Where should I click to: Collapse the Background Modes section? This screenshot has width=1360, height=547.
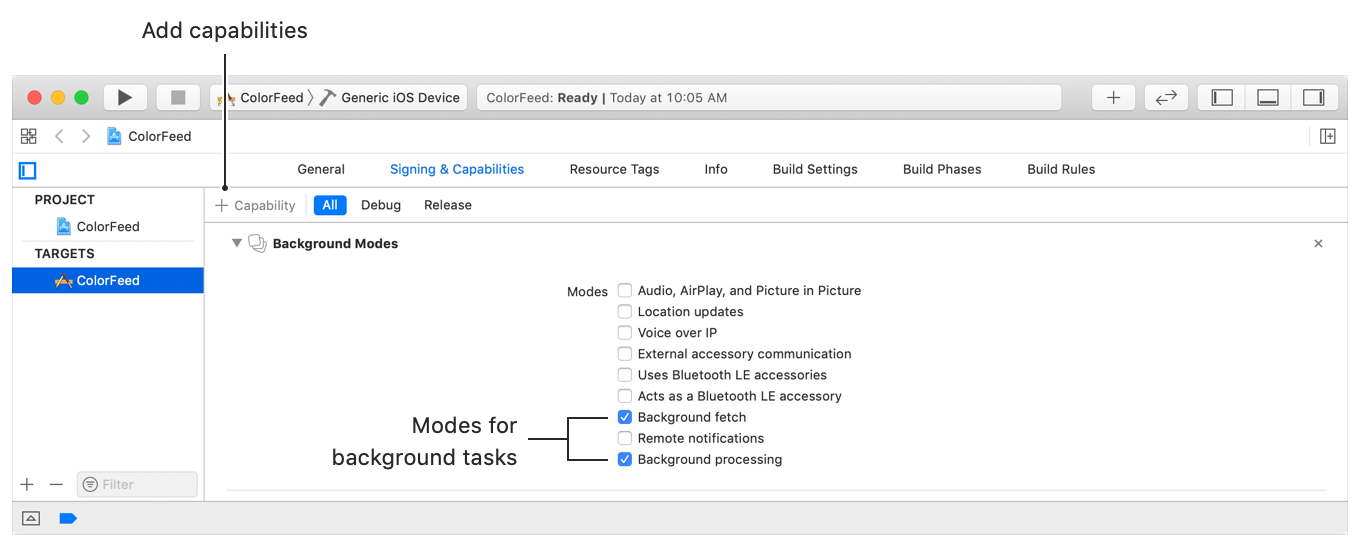237,243
